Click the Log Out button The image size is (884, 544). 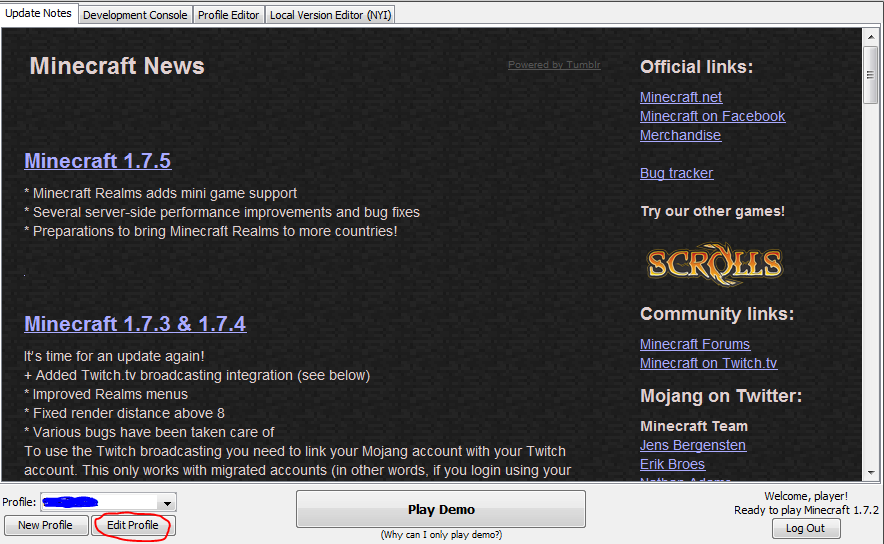[806, 528]
